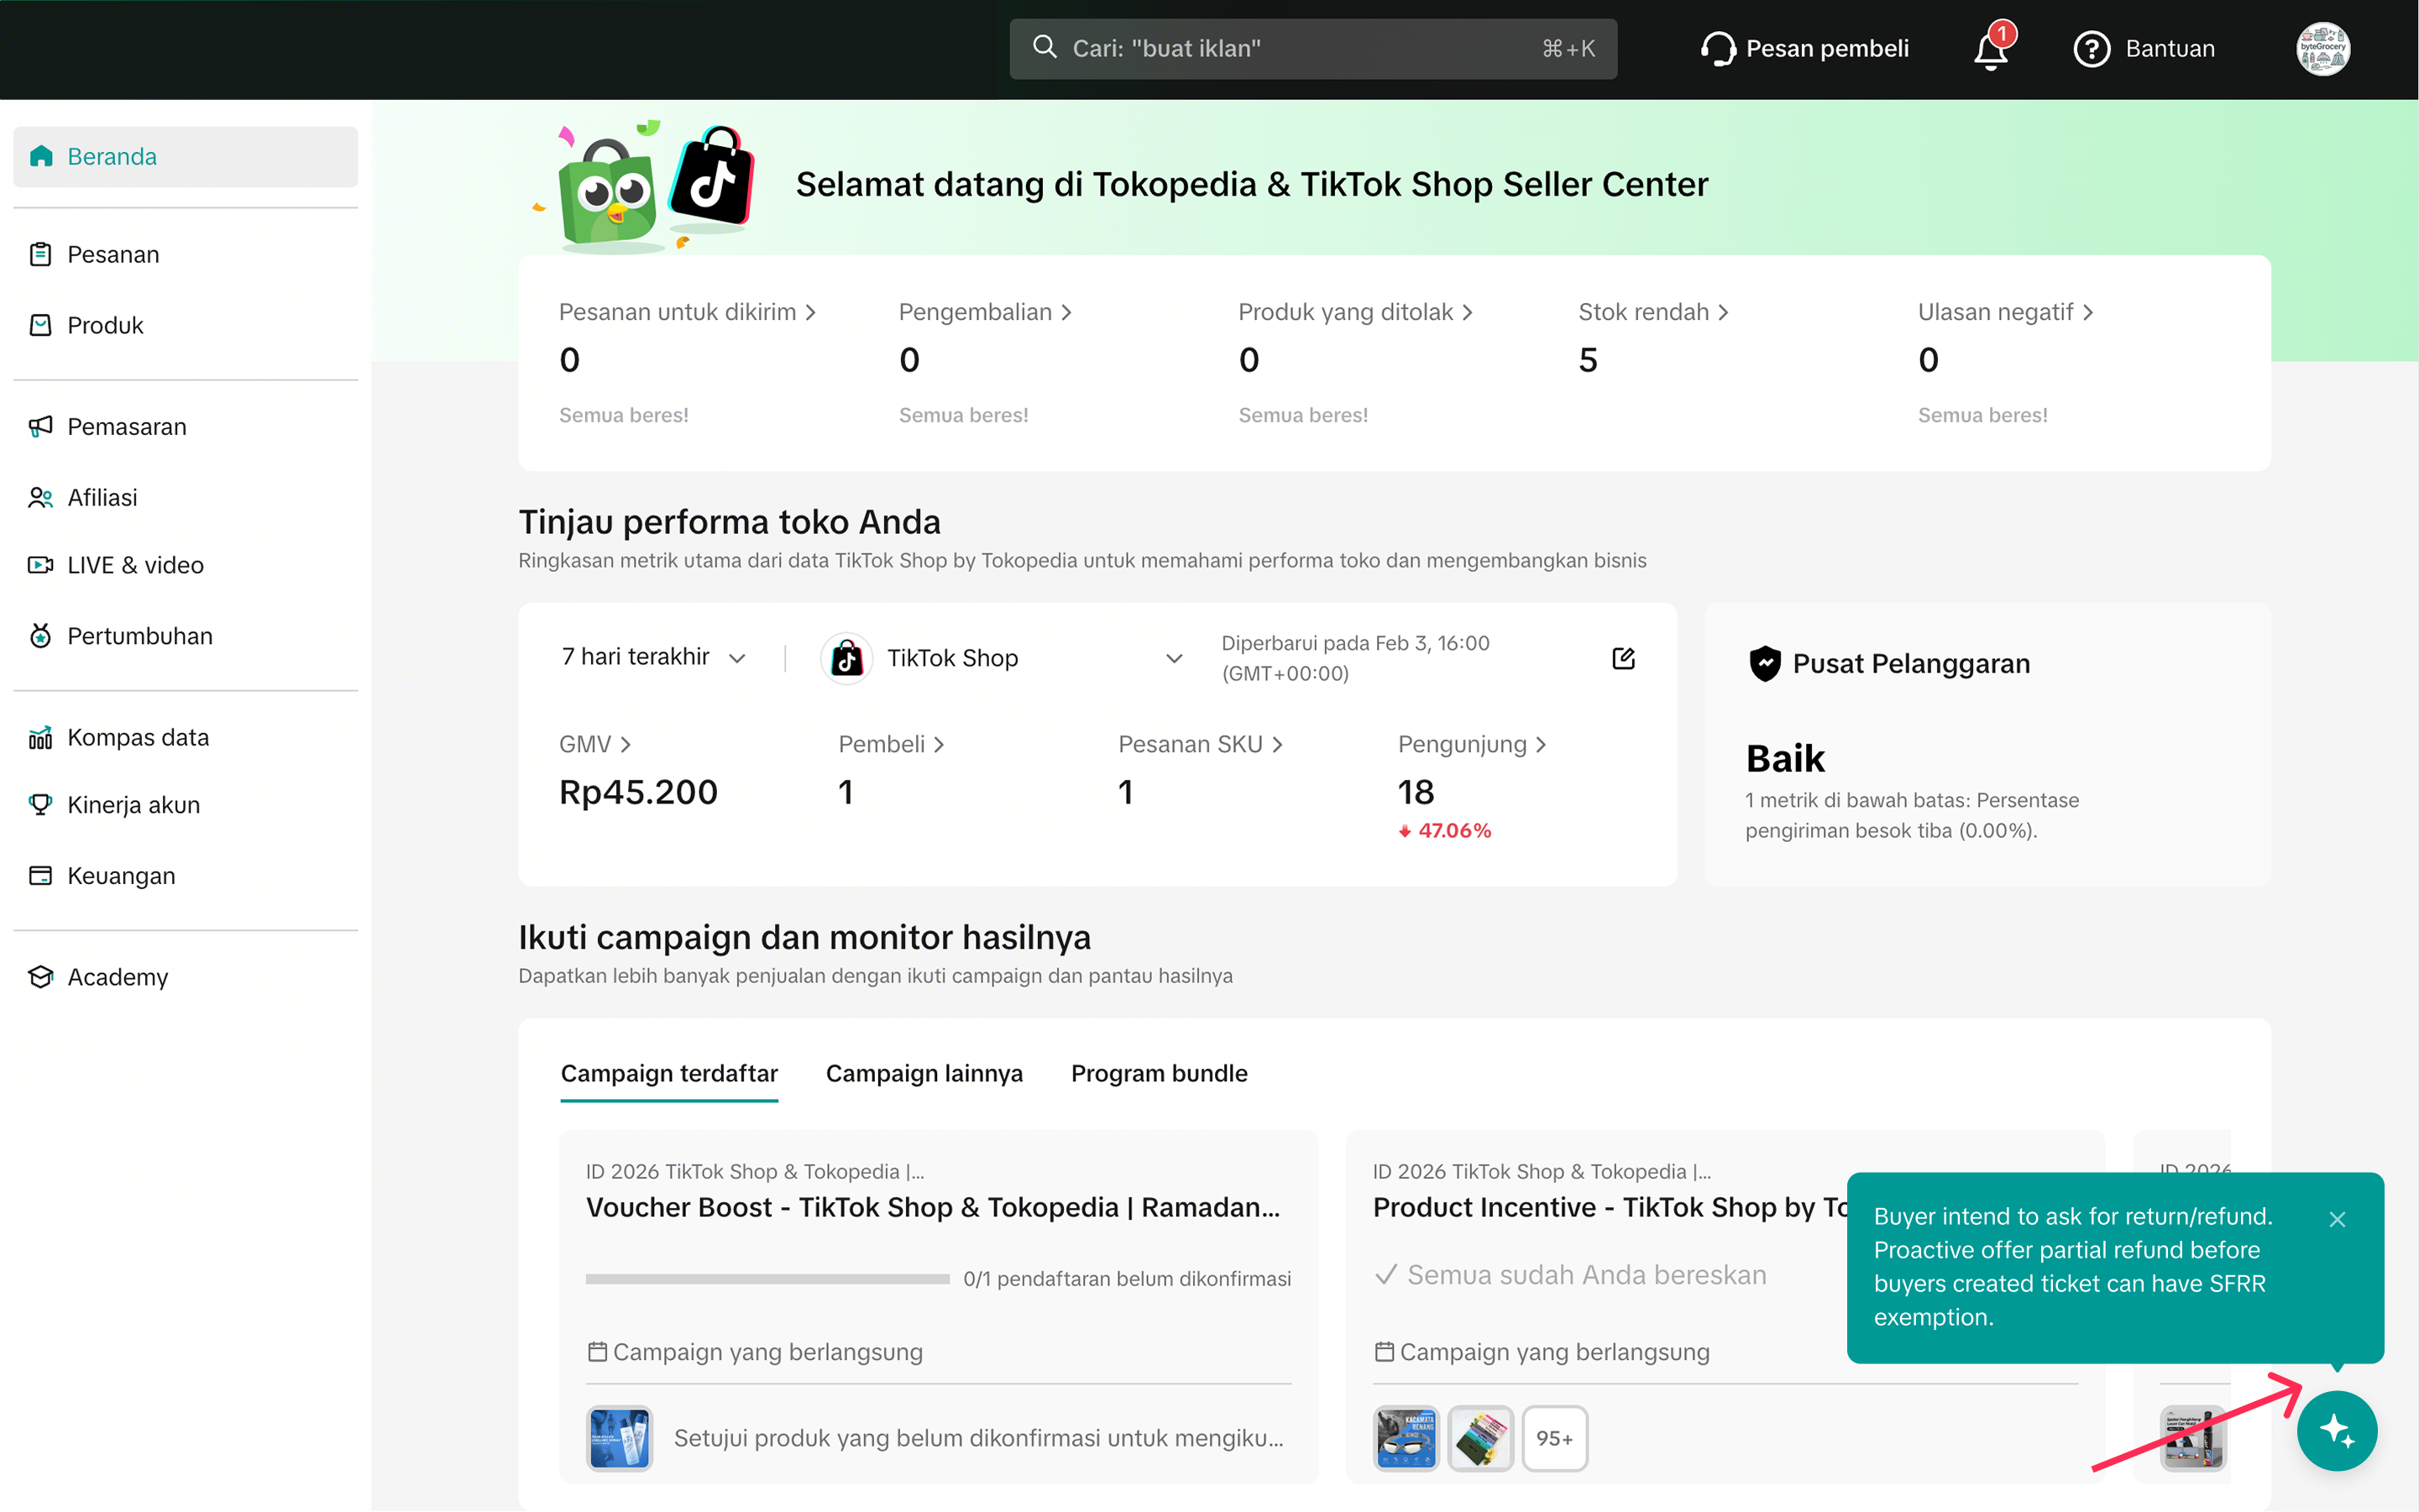Open Pengembalian details
2419x1512 pixels.
985,312
